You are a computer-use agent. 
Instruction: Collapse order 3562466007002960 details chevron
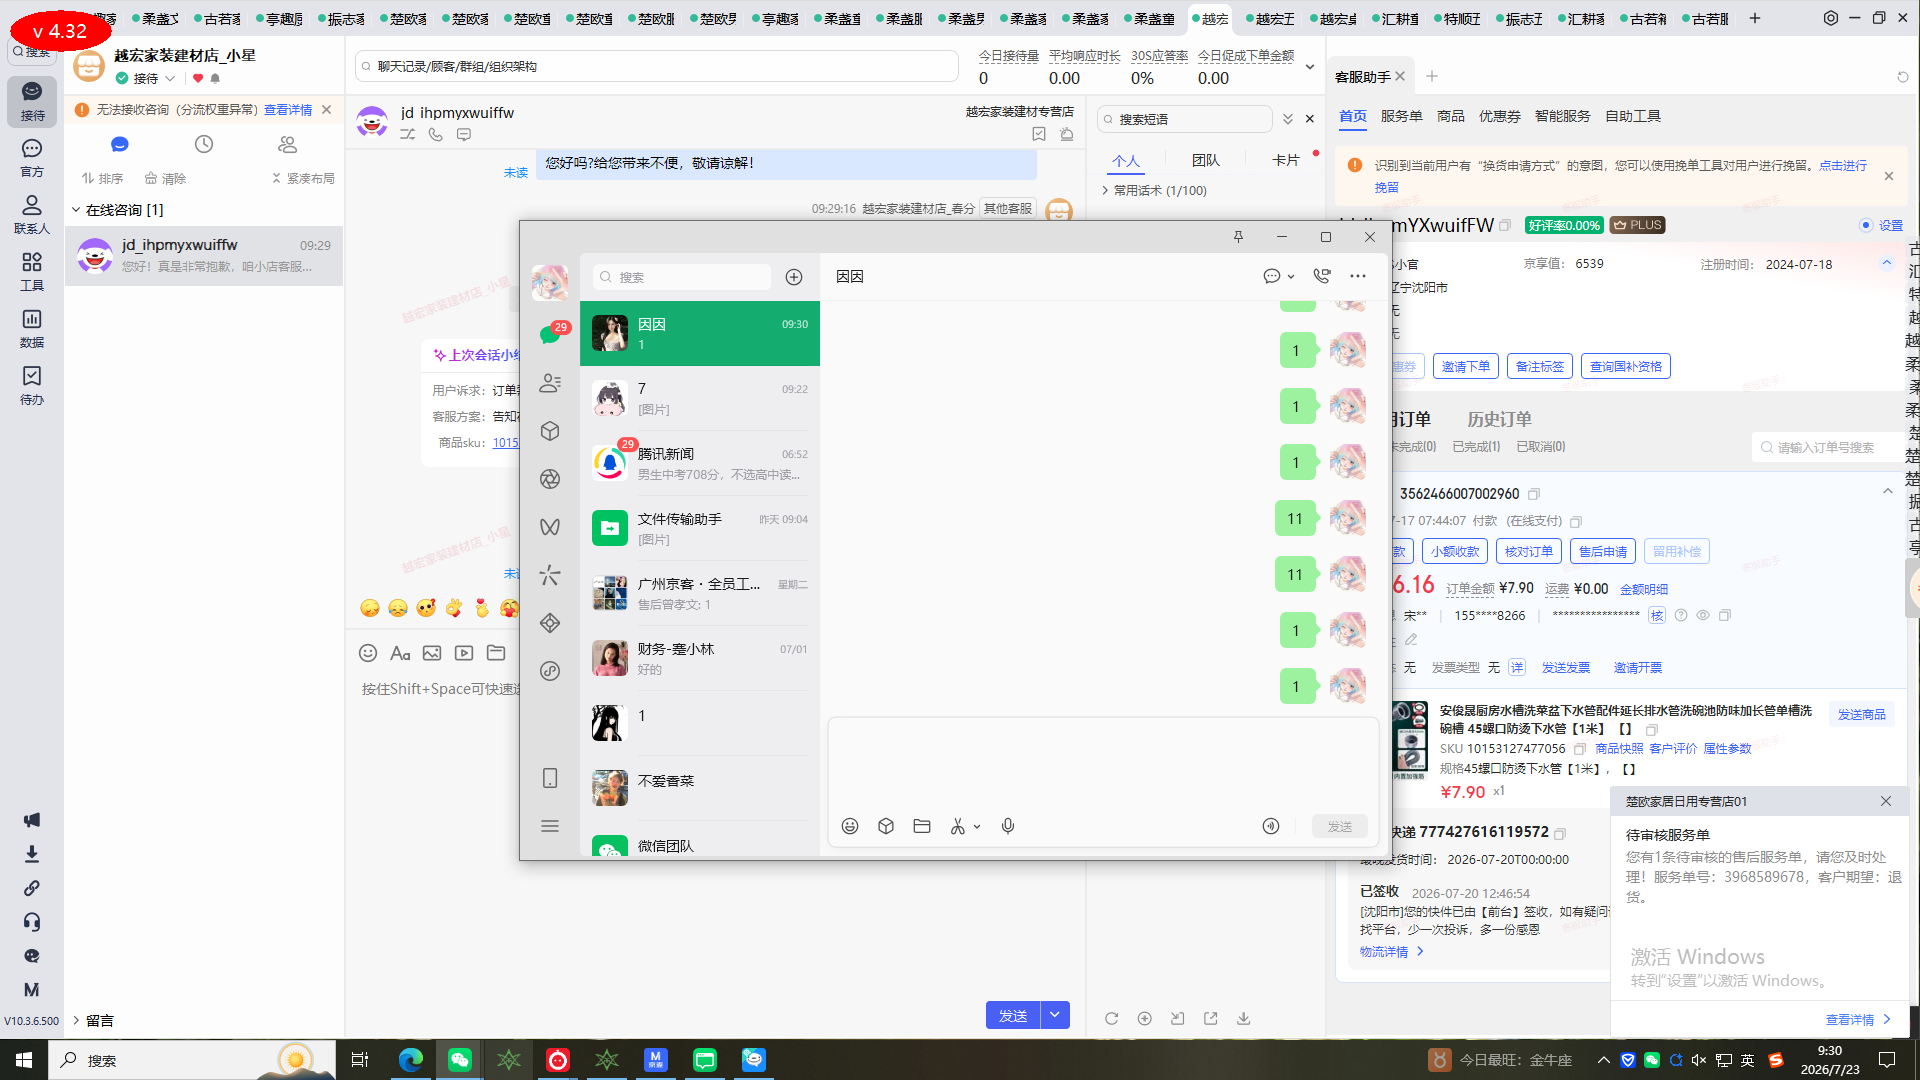[1888, 491]
